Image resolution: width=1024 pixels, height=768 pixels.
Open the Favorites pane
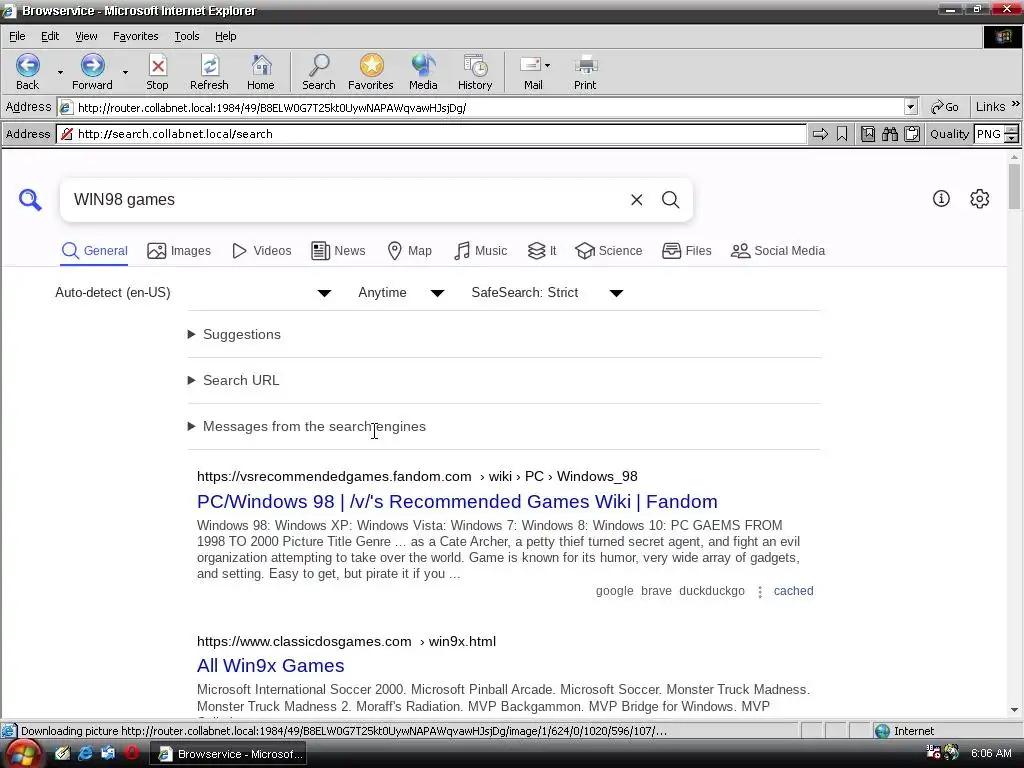click(371, 72)
